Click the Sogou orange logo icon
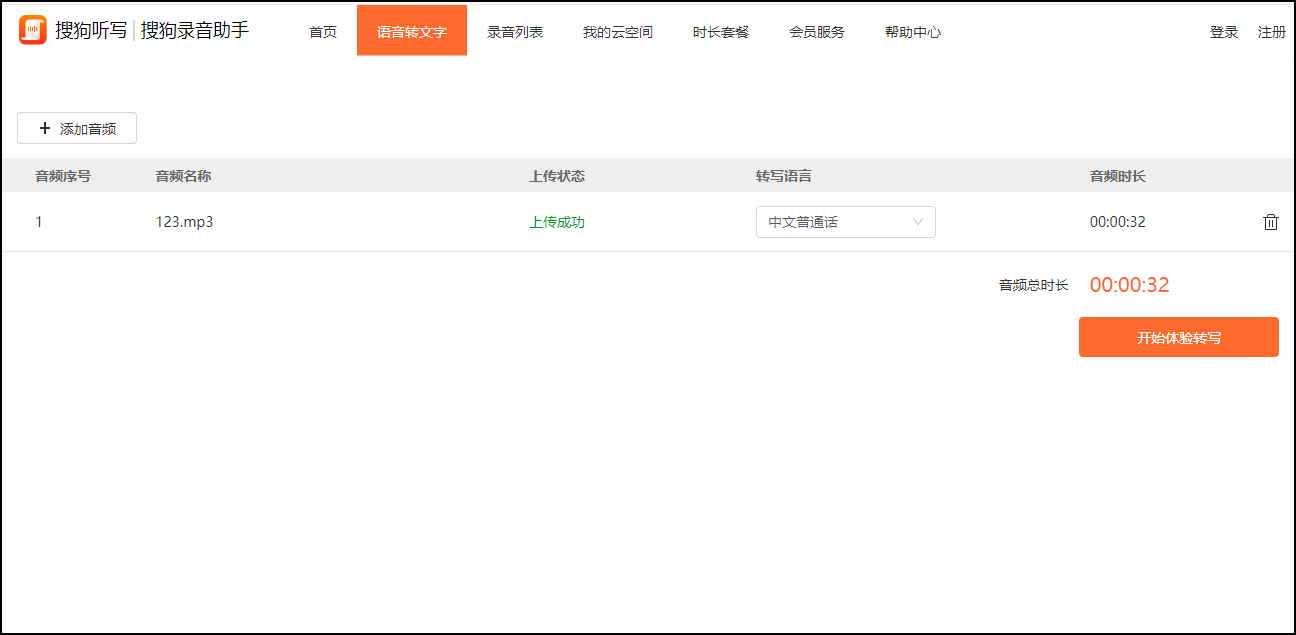Image resolution: width=1296 pixels, height=635 pixels. tap(33, 30)
